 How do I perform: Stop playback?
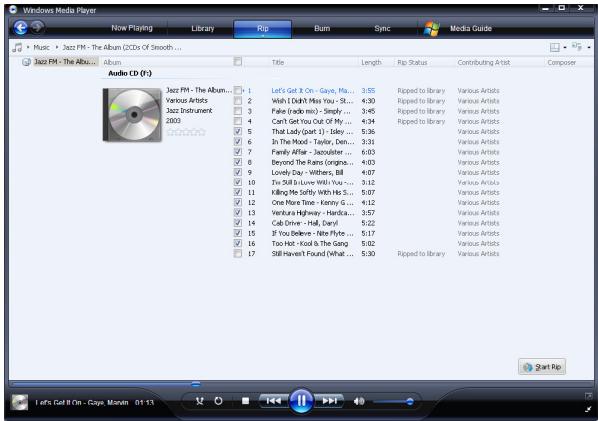coord(246,401)
